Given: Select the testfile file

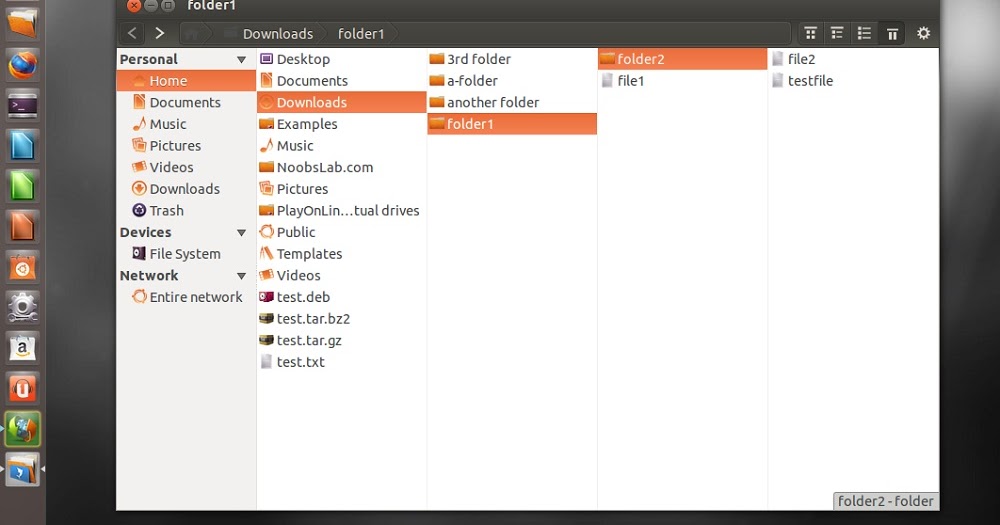Looking at the screenshot, I should tap(853, 81).
